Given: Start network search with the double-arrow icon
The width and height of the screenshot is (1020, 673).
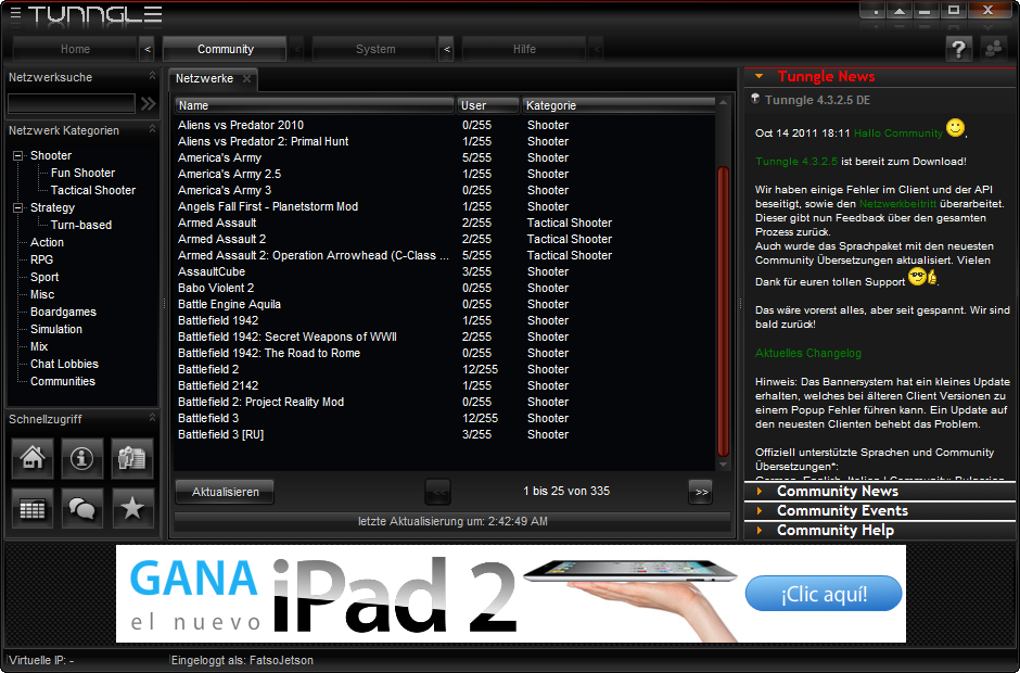Looking at the screenshot, I should tap(148, 103).
